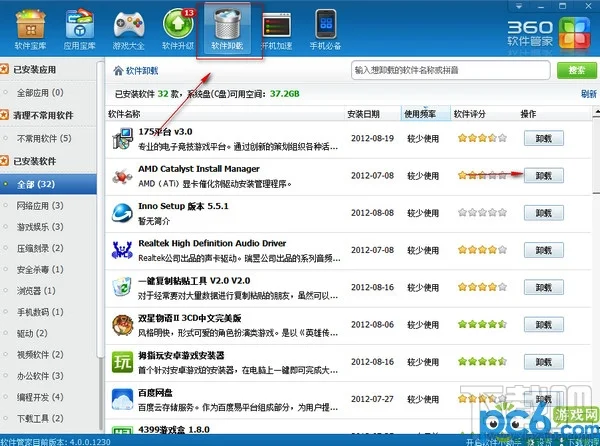Click the 175平台 v3.0 program icon
The width and height of the screenshot is (600, 446).
tap(122, 139)
